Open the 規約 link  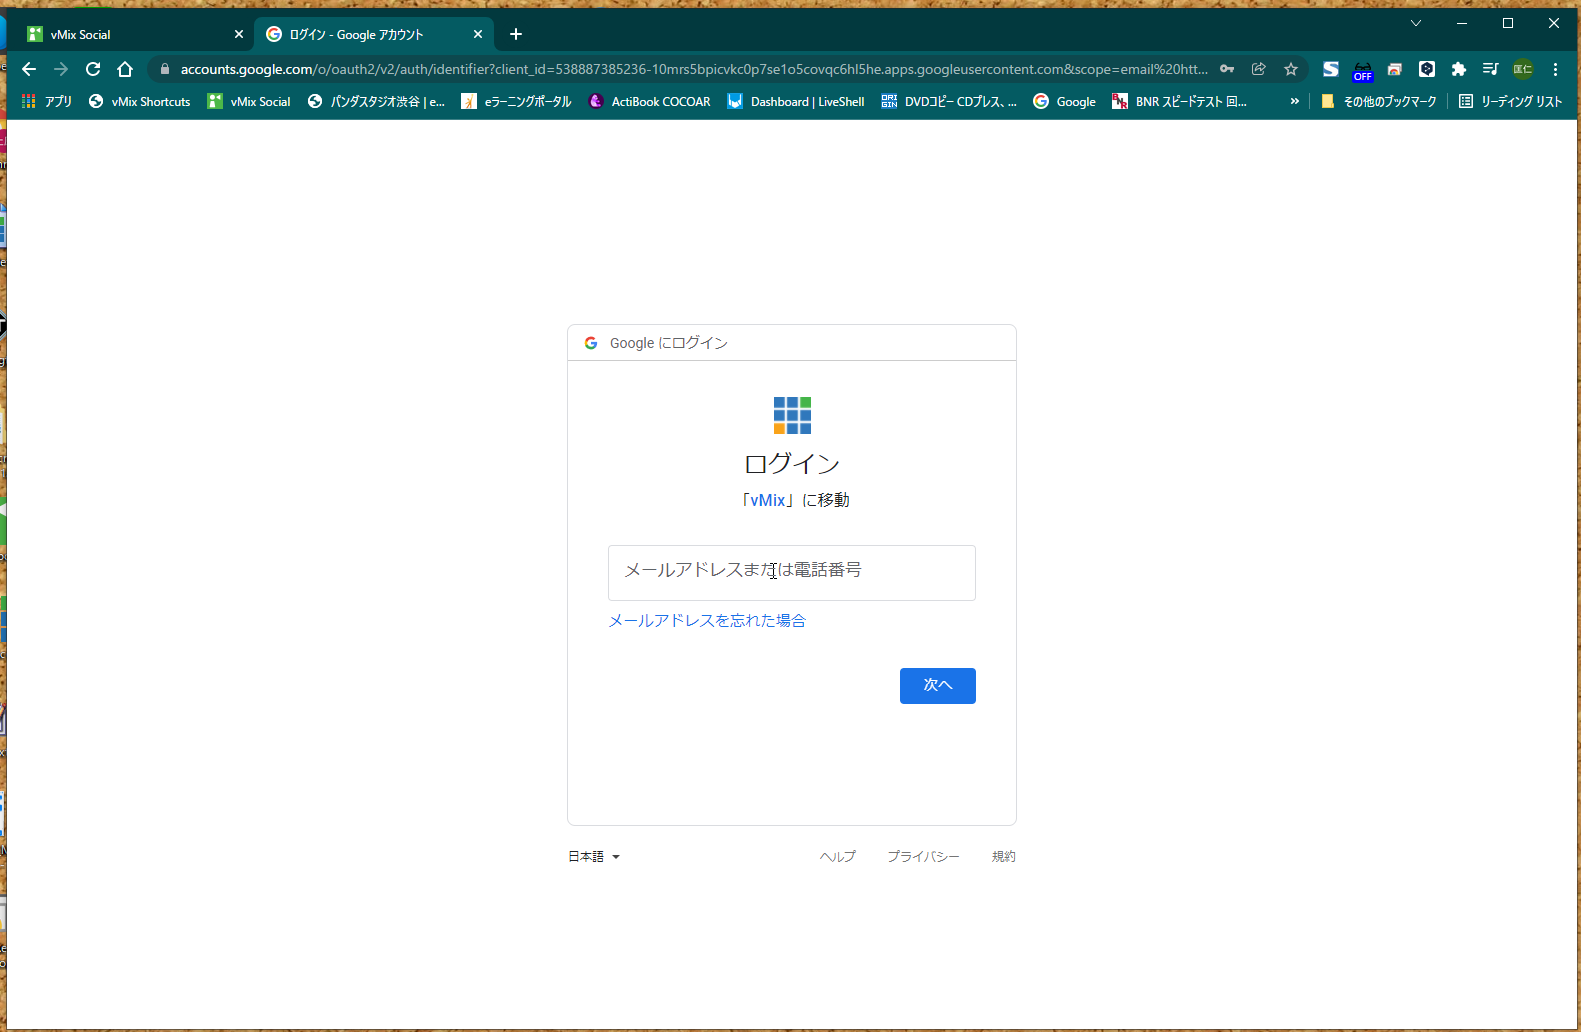(1004, 857)
